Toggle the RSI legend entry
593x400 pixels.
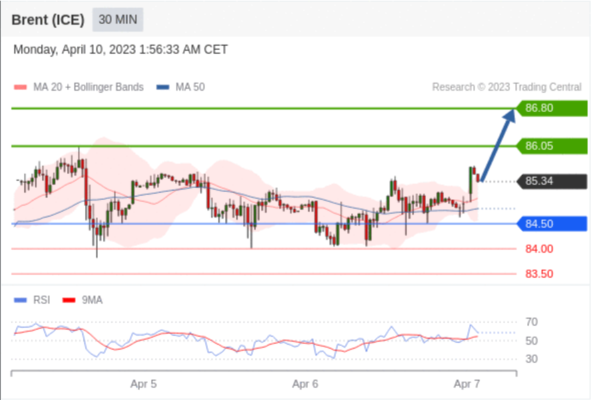click(x=32, y=300)
